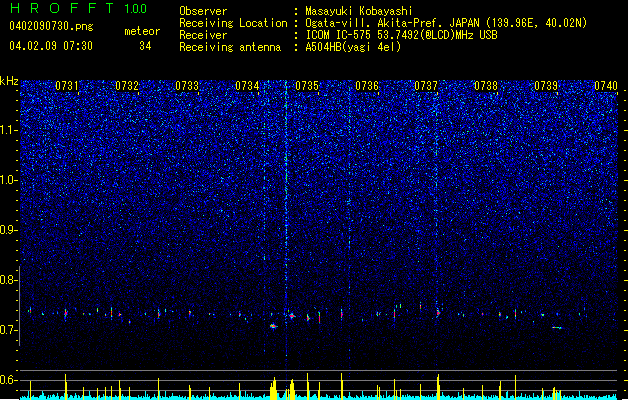629x400 pixels.
Task: Click the meteor count label
Action: tap(142, 31)
